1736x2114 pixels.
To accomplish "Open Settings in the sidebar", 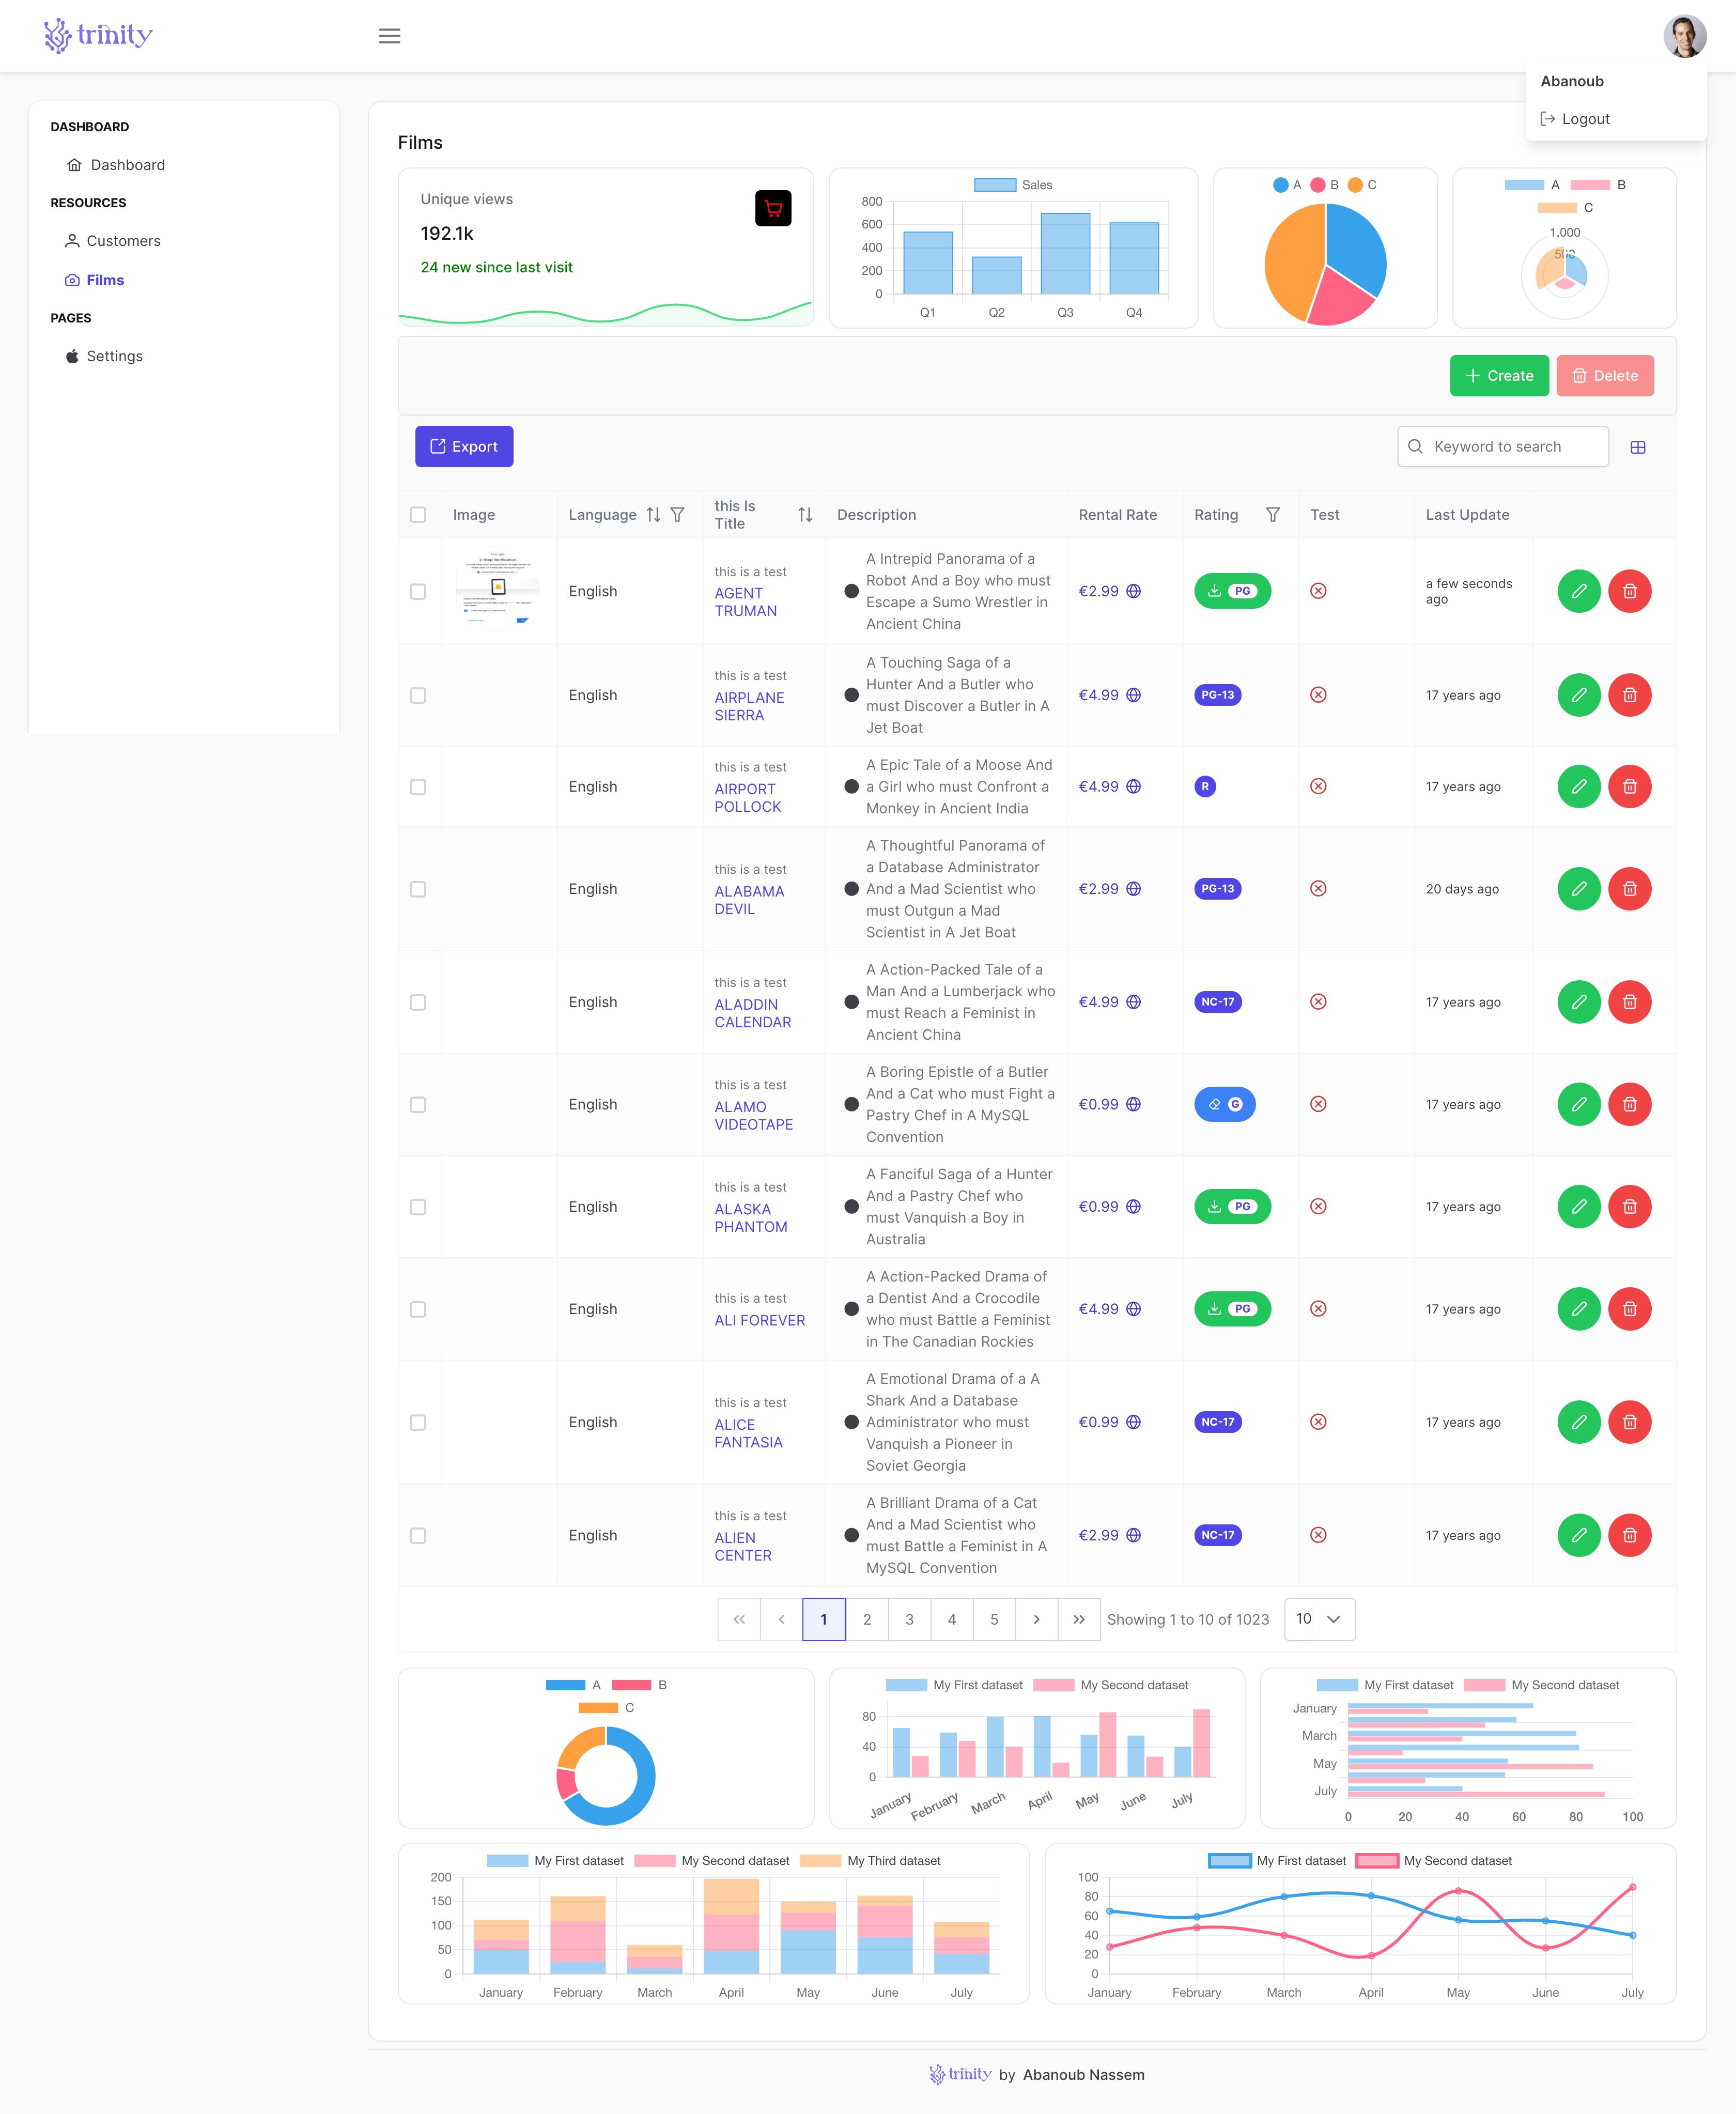I will [105, 356].
